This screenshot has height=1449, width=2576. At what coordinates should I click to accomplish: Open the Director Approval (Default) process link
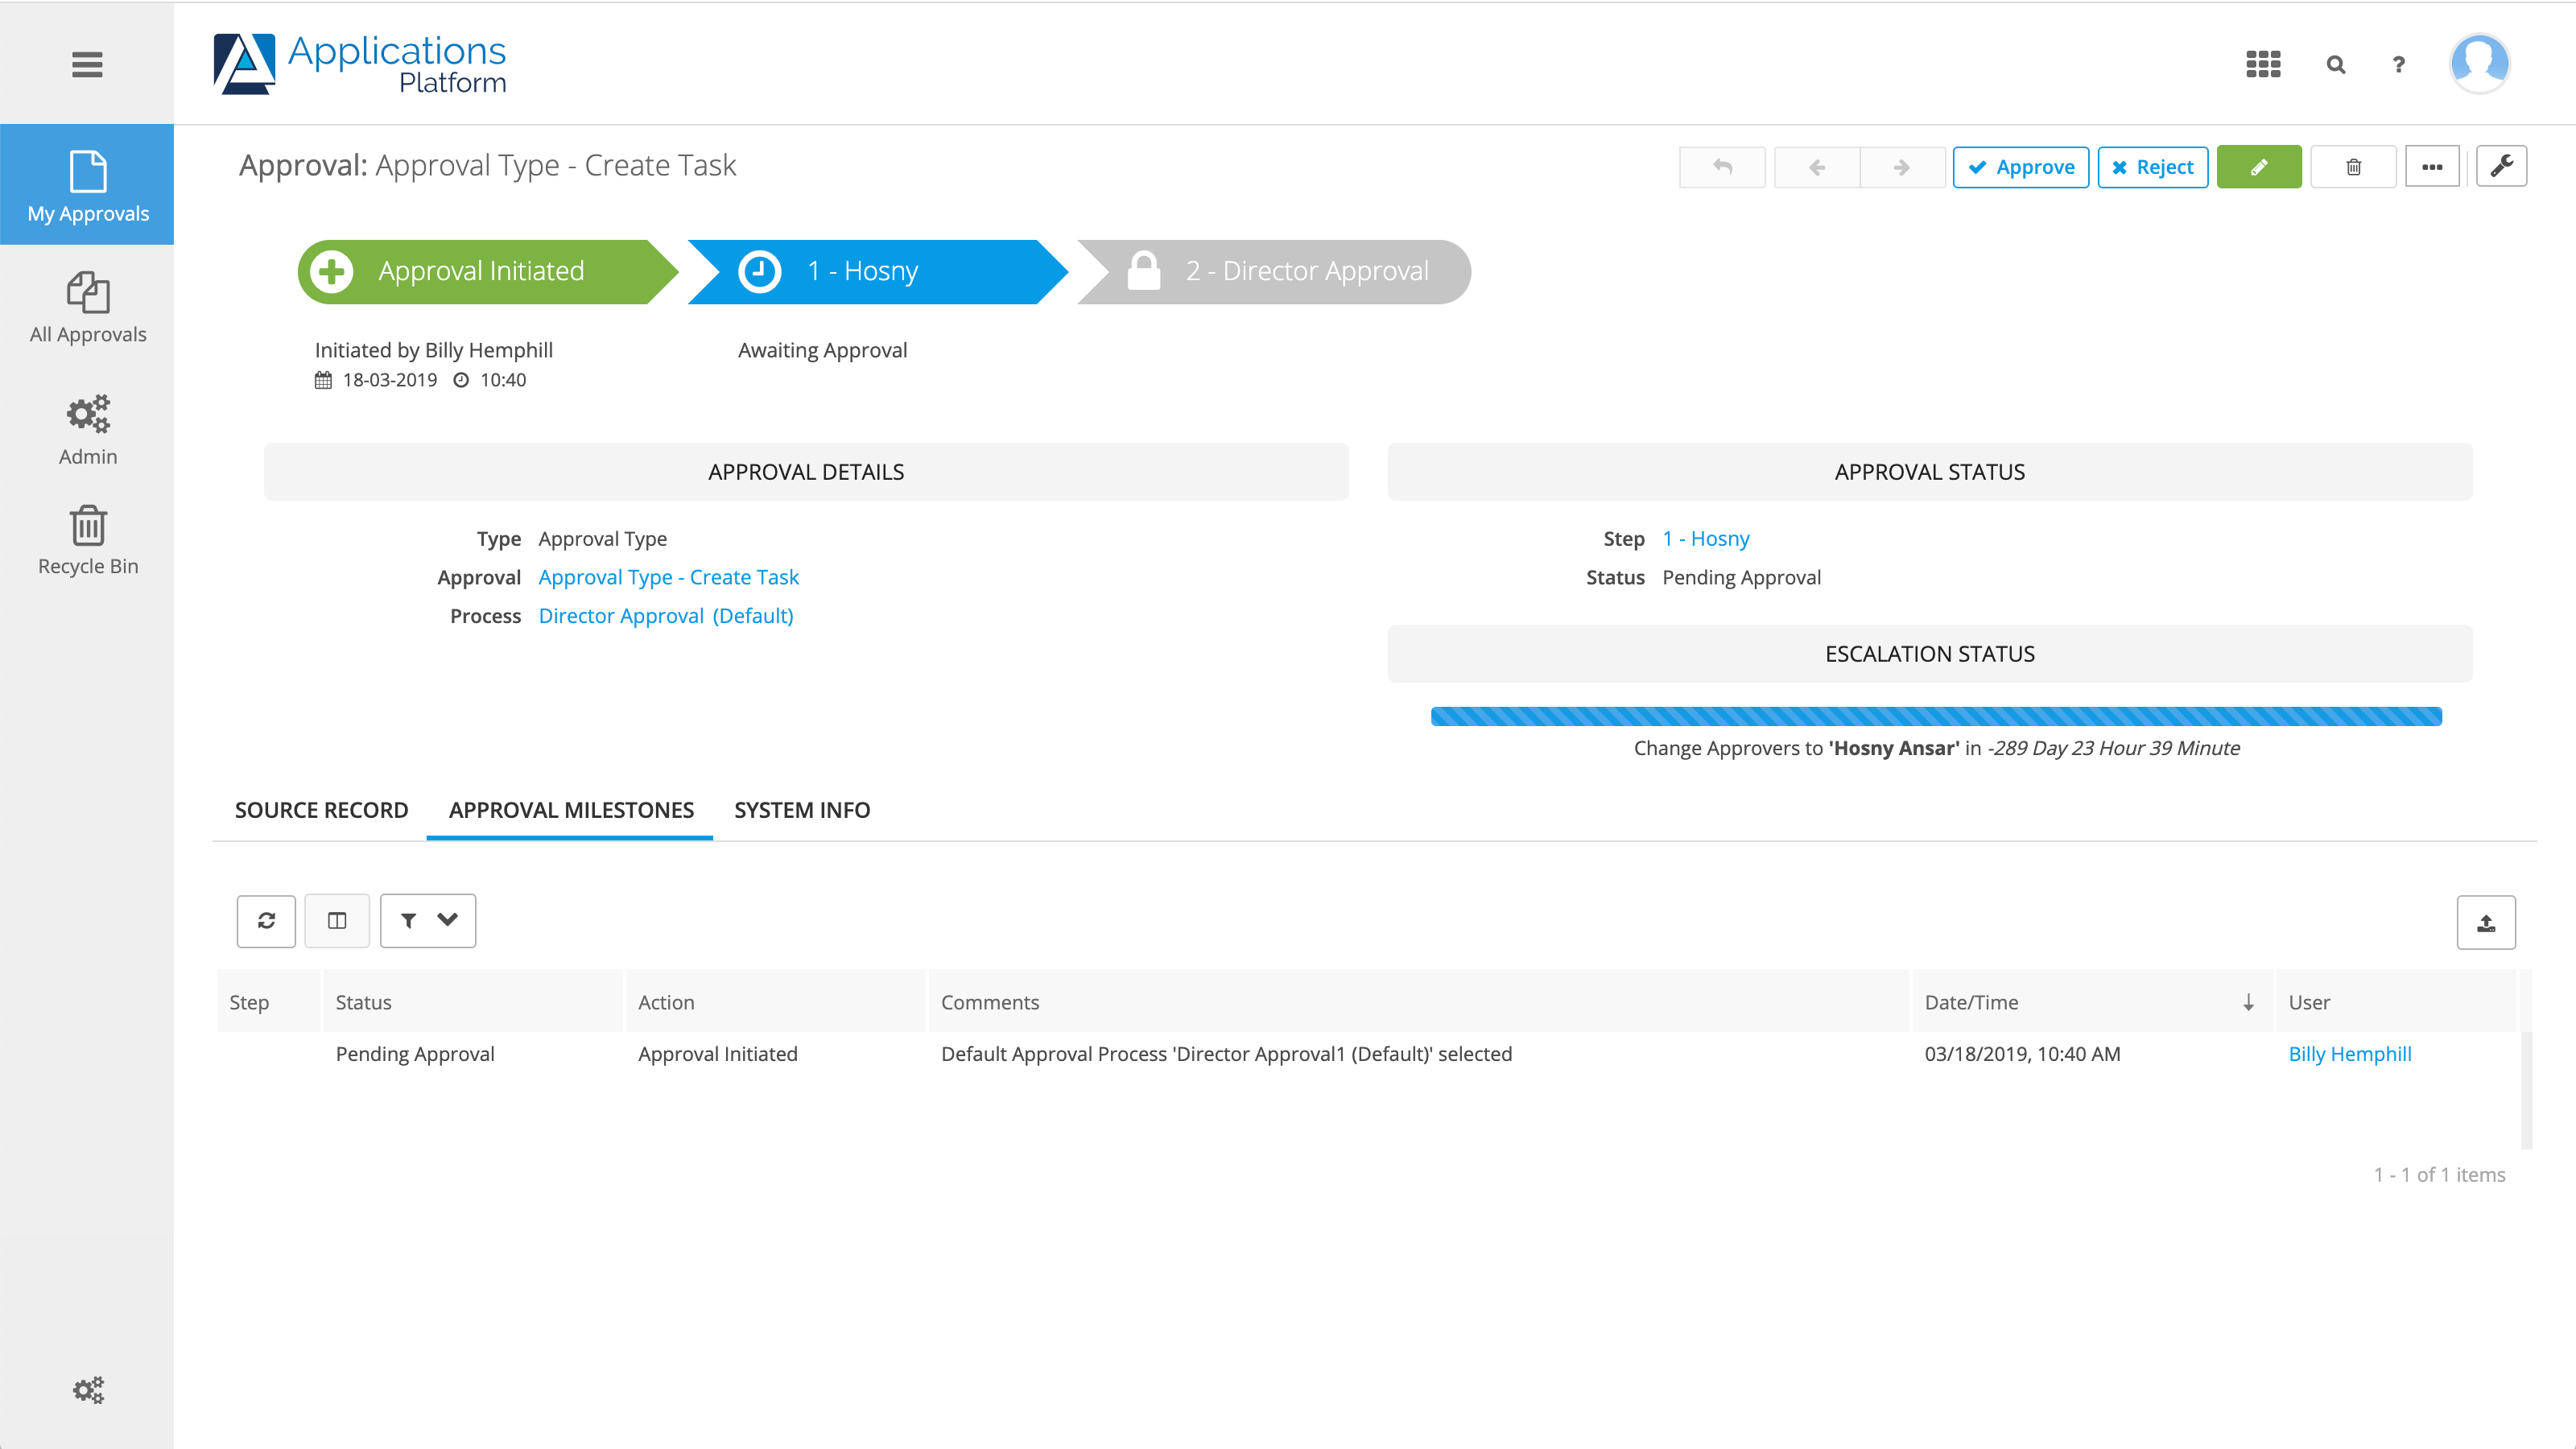tap(665, 616)
